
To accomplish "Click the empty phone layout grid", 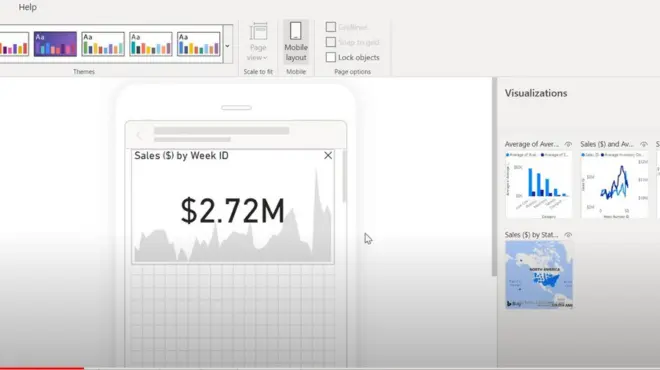I will point(233,316).
